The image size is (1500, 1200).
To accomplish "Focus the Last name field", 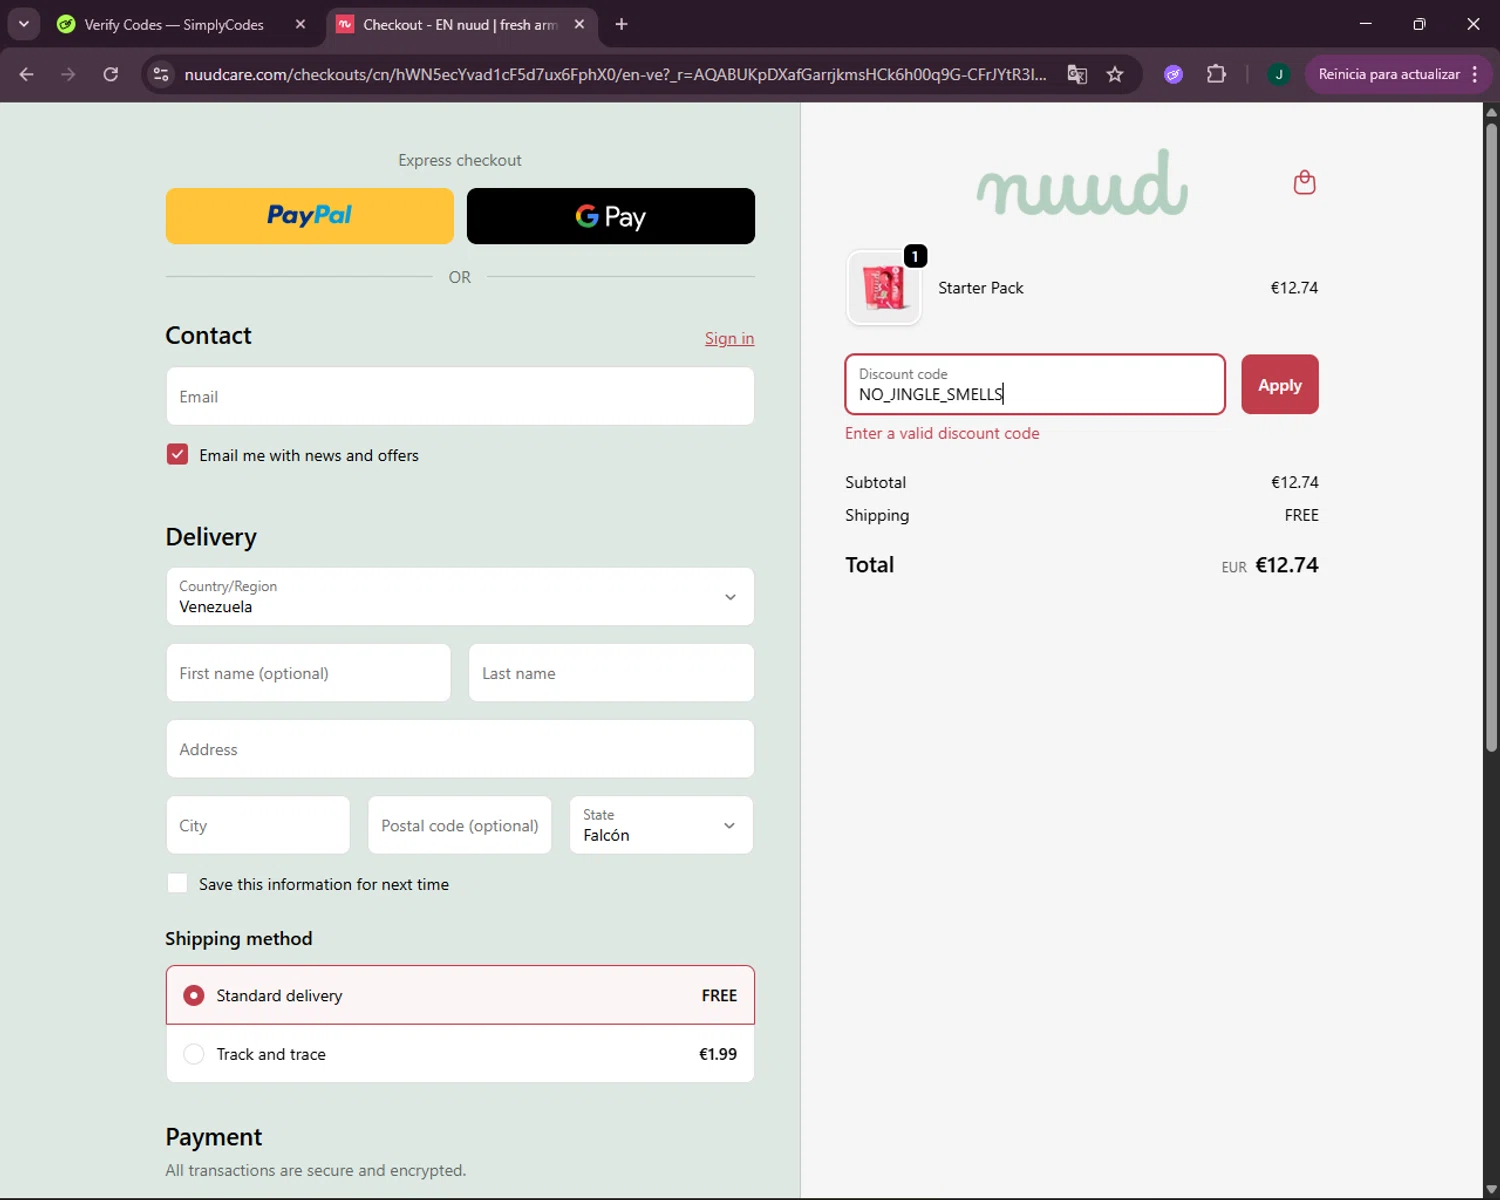I will tap(611, 673).
